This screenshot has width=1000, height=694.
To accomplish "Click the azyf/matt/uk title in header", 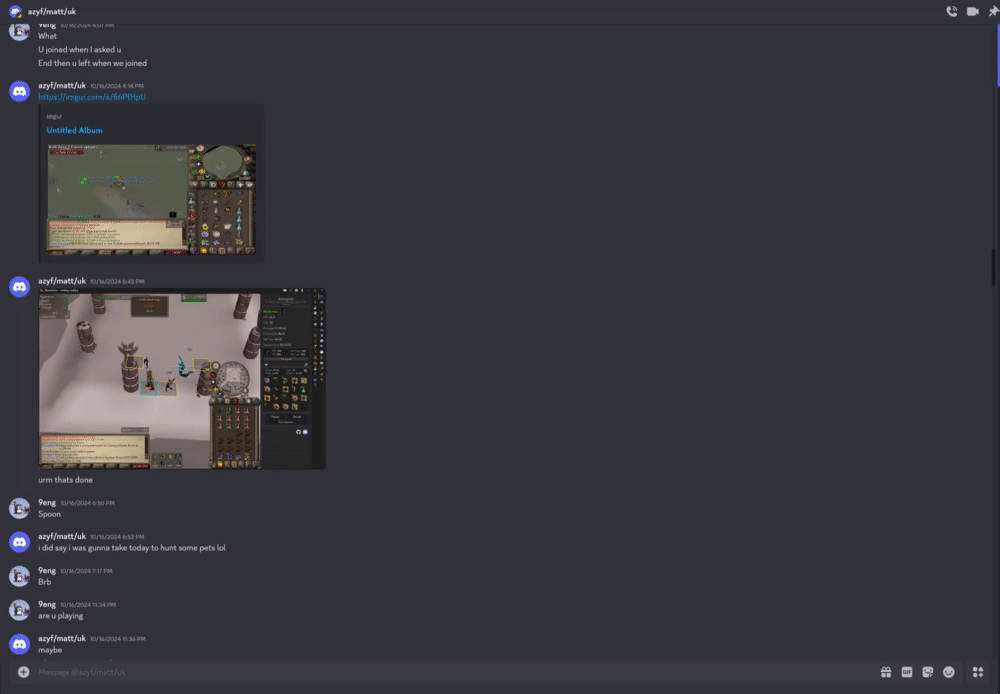I will point(56,11).
